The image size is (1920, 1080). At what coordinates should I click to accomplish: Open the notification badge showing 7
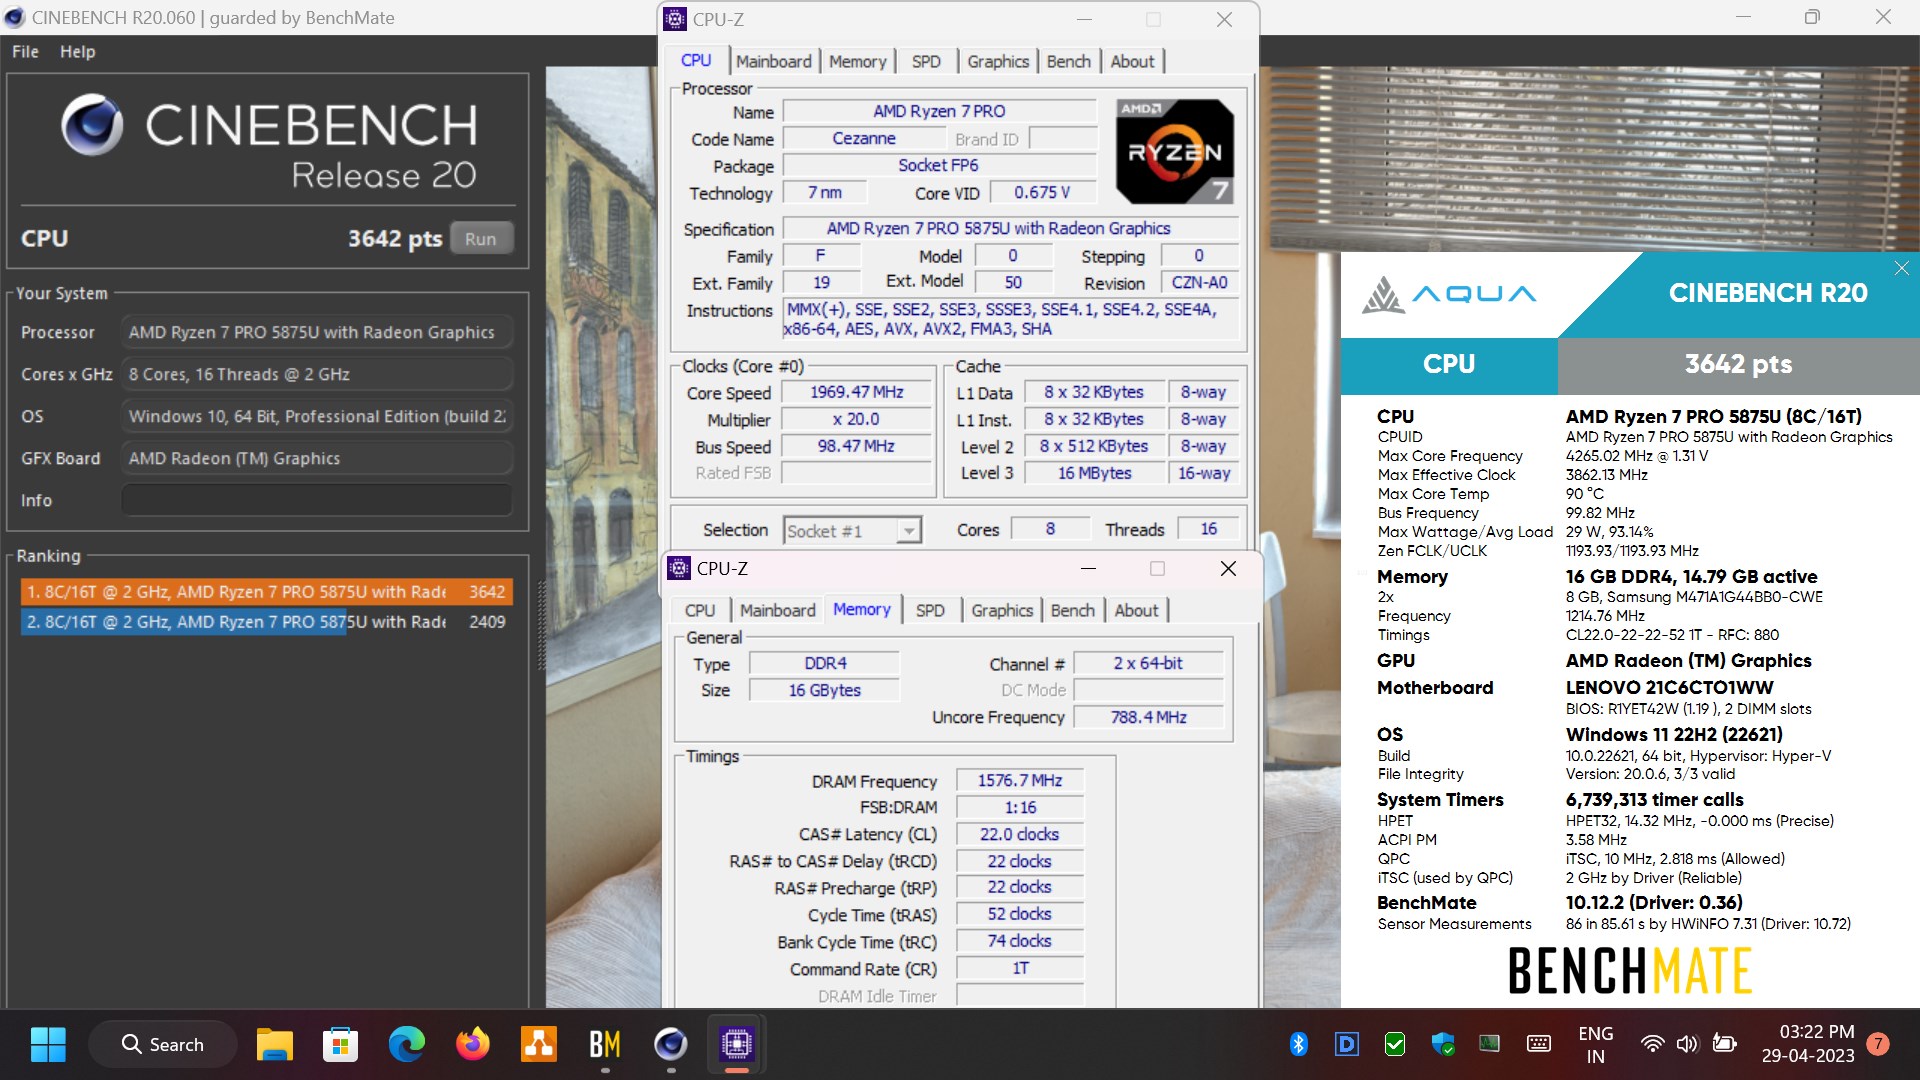click(1878, 1044)
